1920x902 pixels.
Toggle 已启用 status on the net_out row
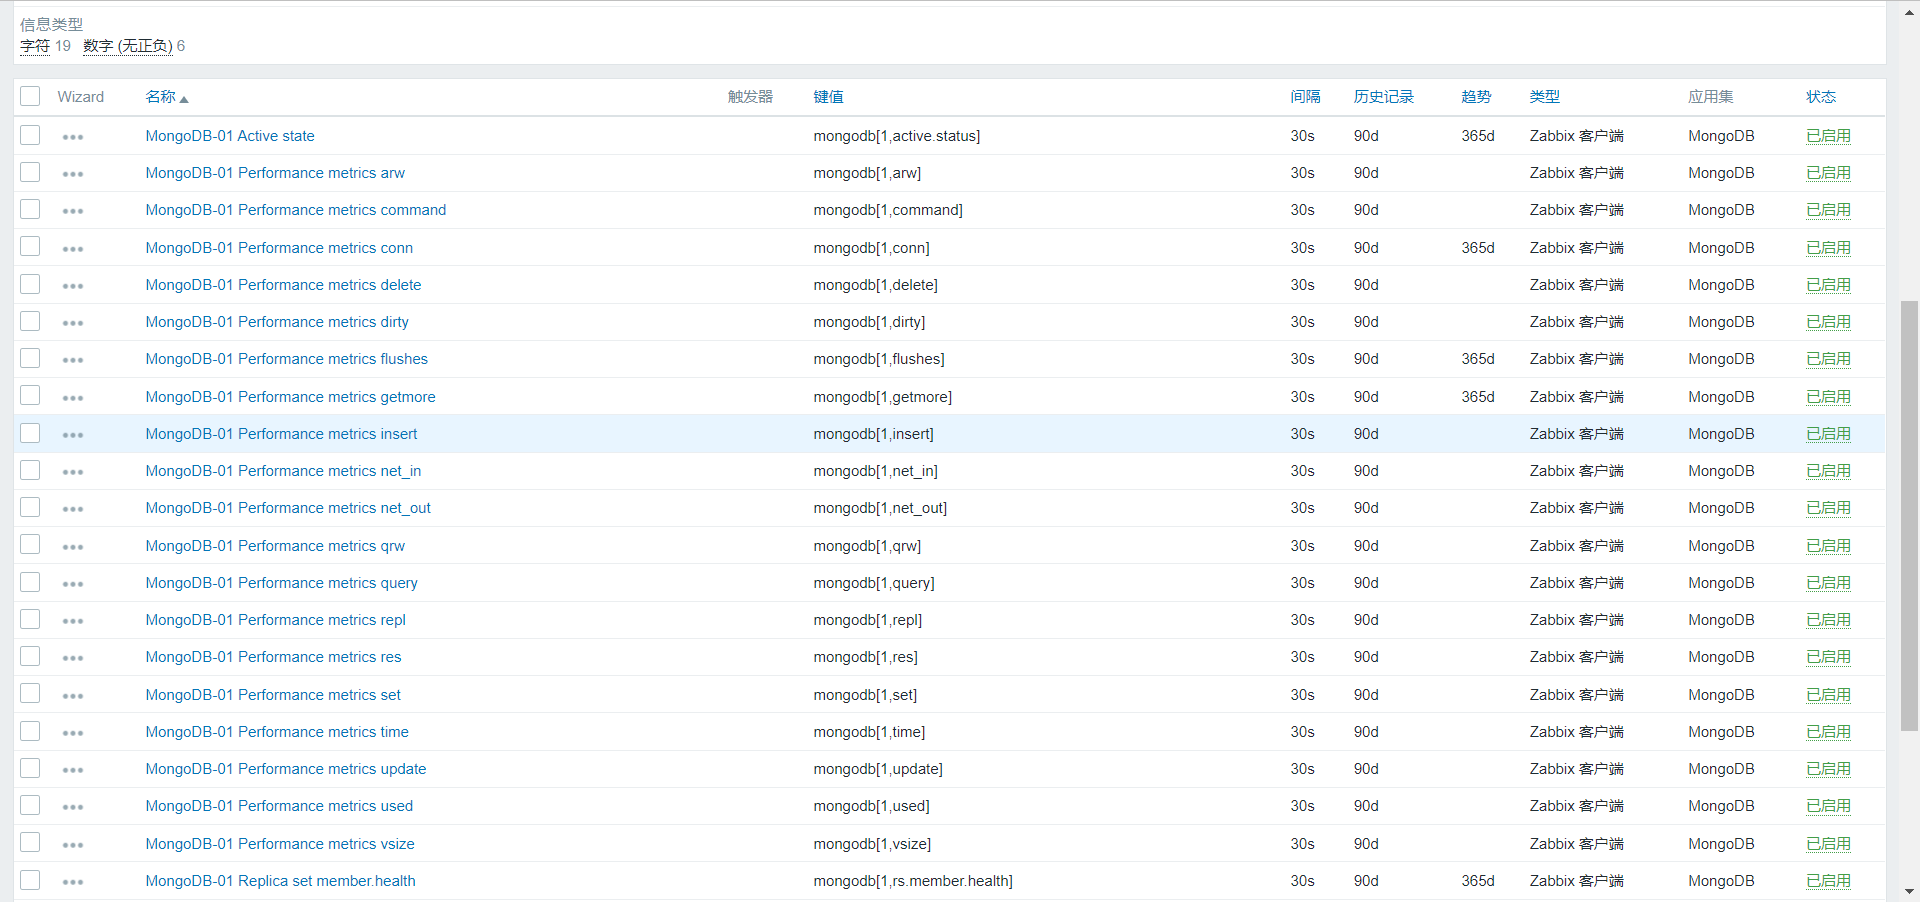click(1828, 508)
